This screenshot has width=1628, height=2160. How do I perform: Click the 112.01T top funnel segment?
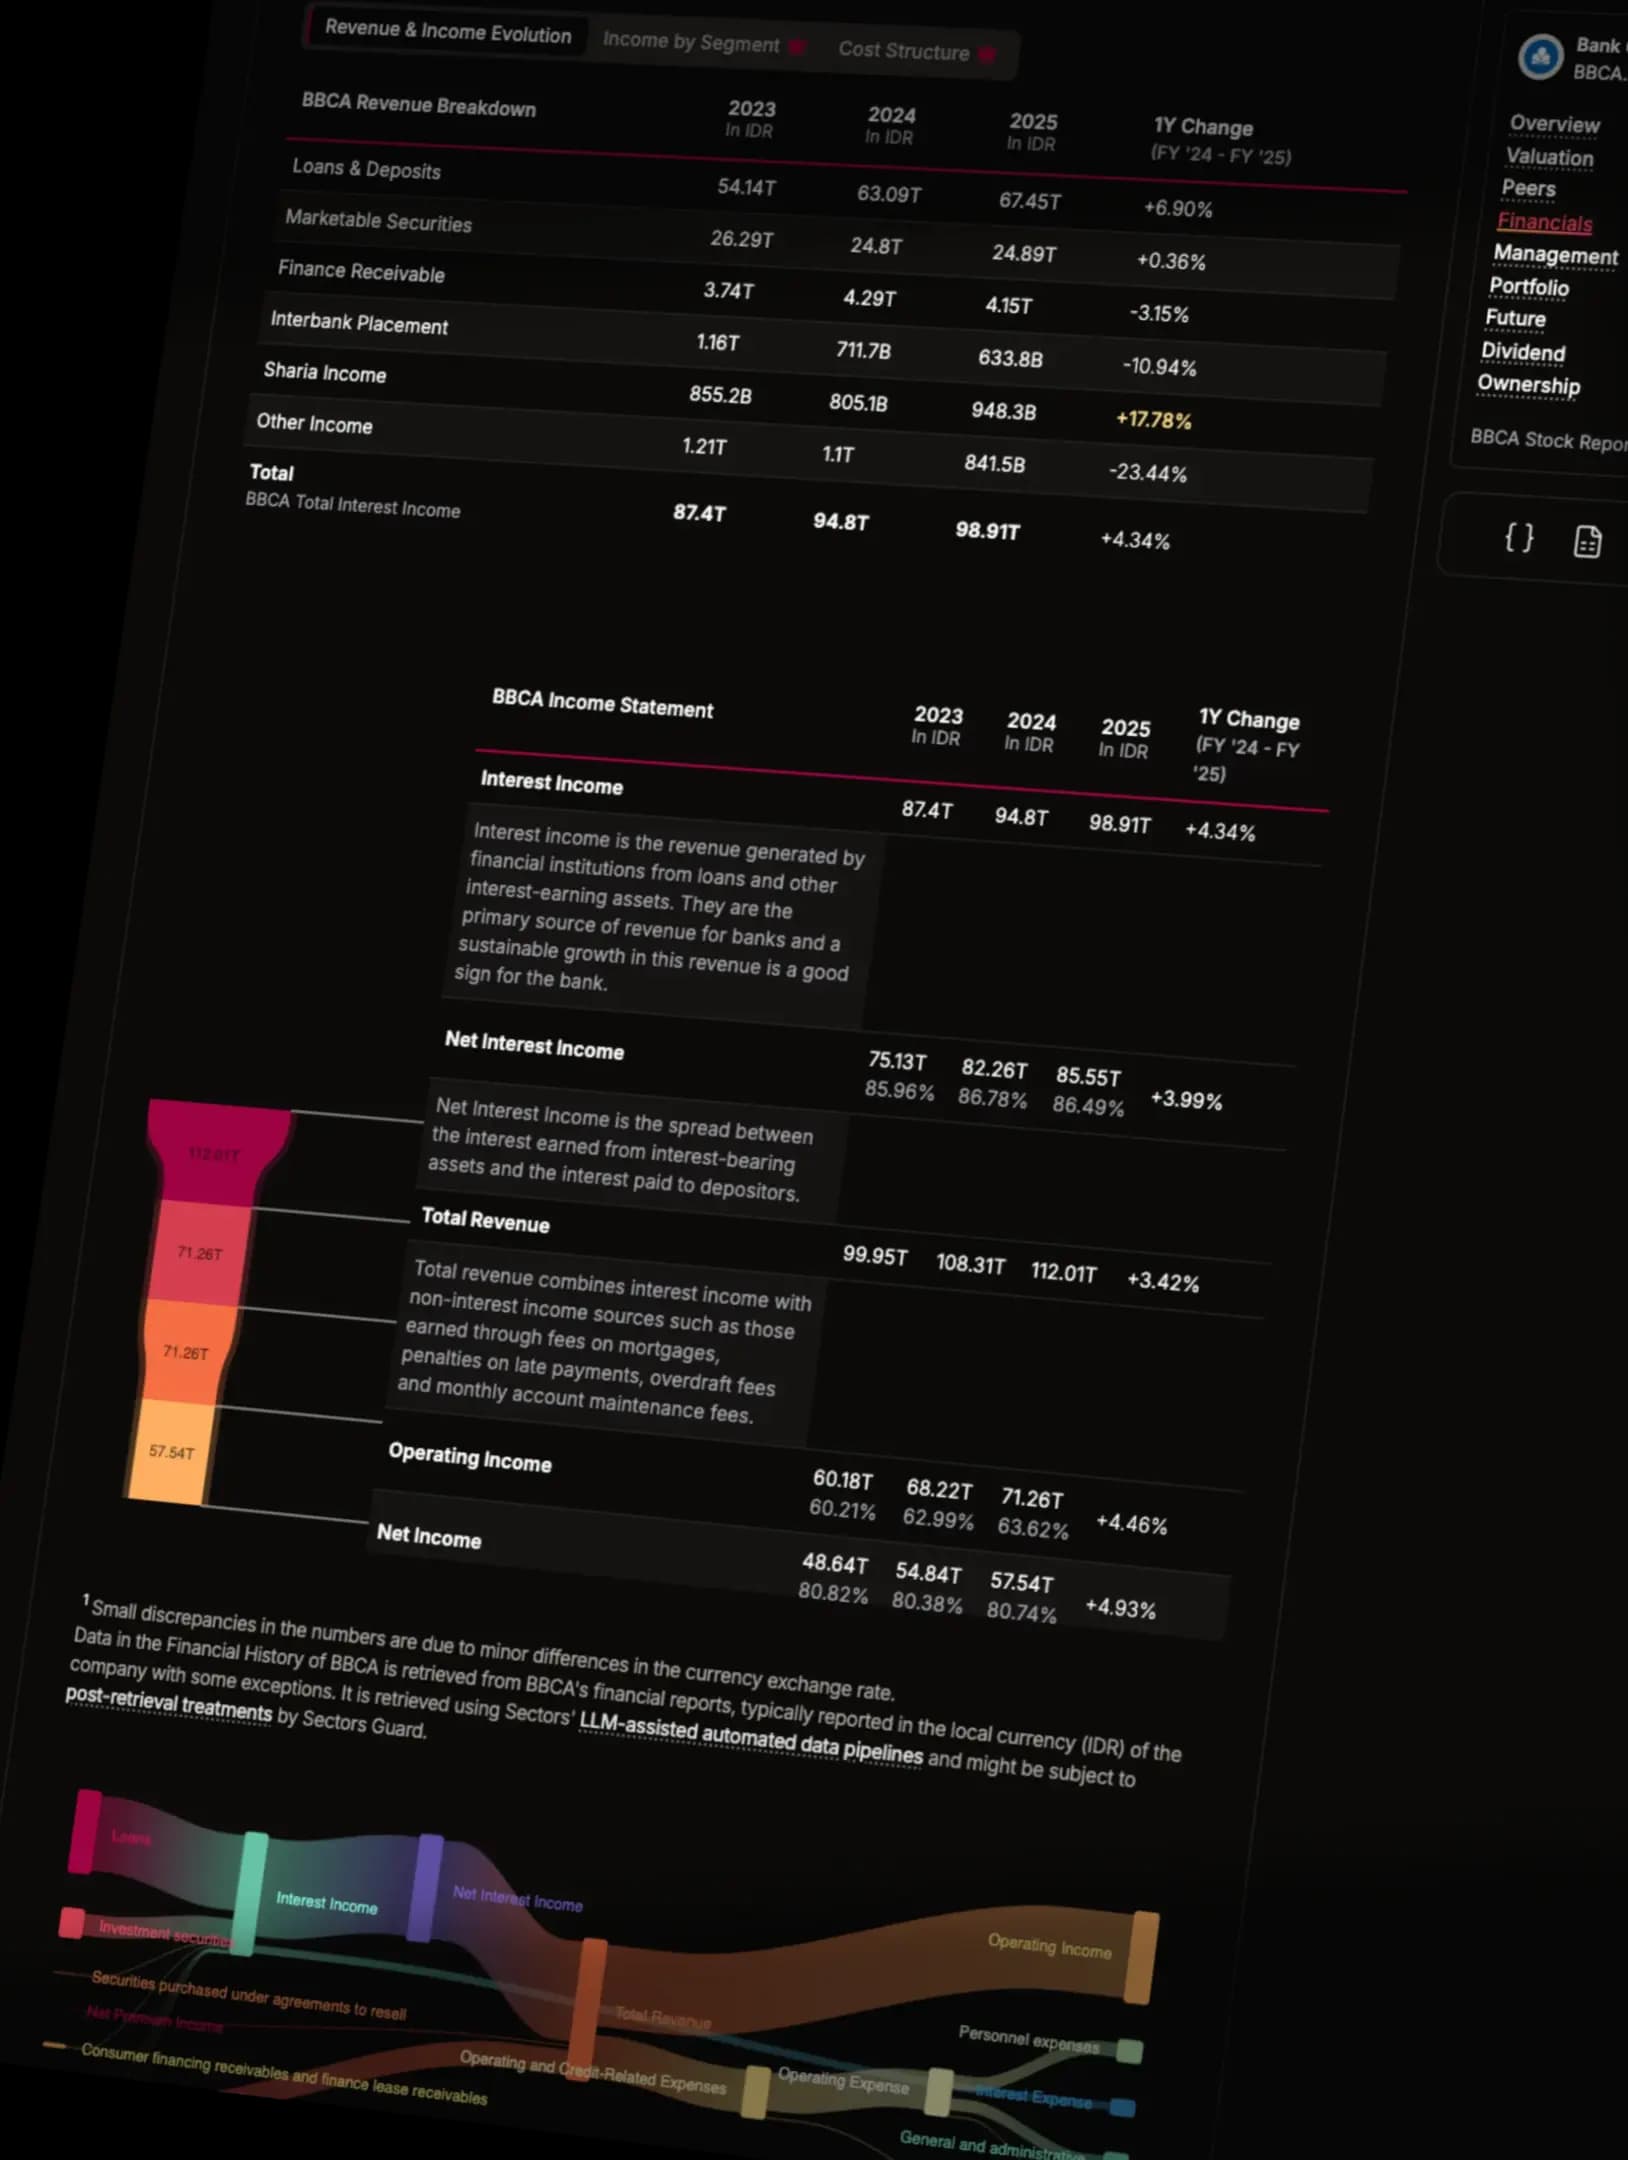[x=214, y=1153]
